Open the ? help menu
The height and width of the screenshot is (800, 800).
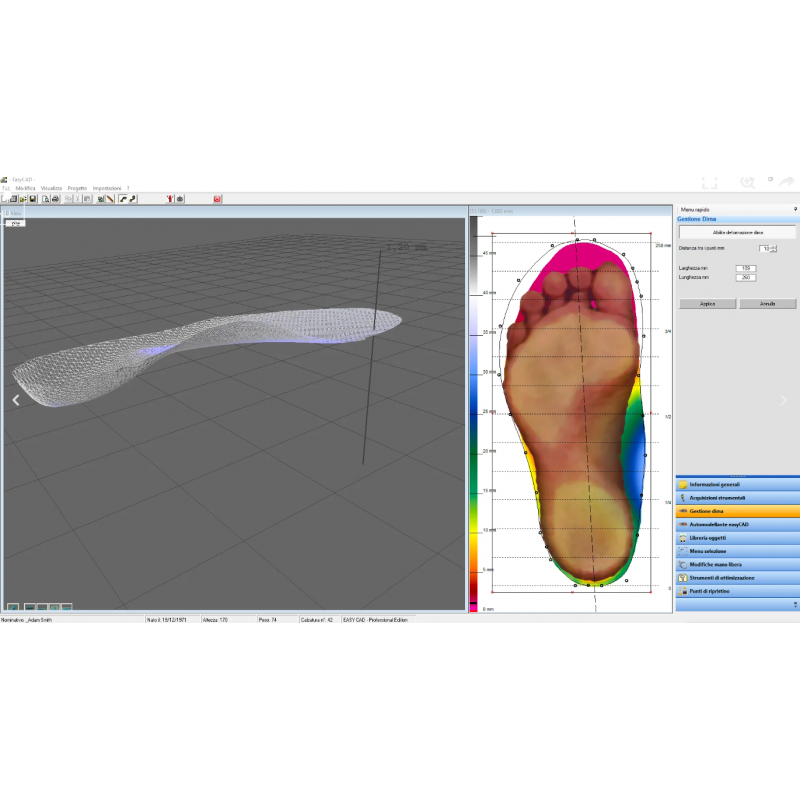[128, 188]
